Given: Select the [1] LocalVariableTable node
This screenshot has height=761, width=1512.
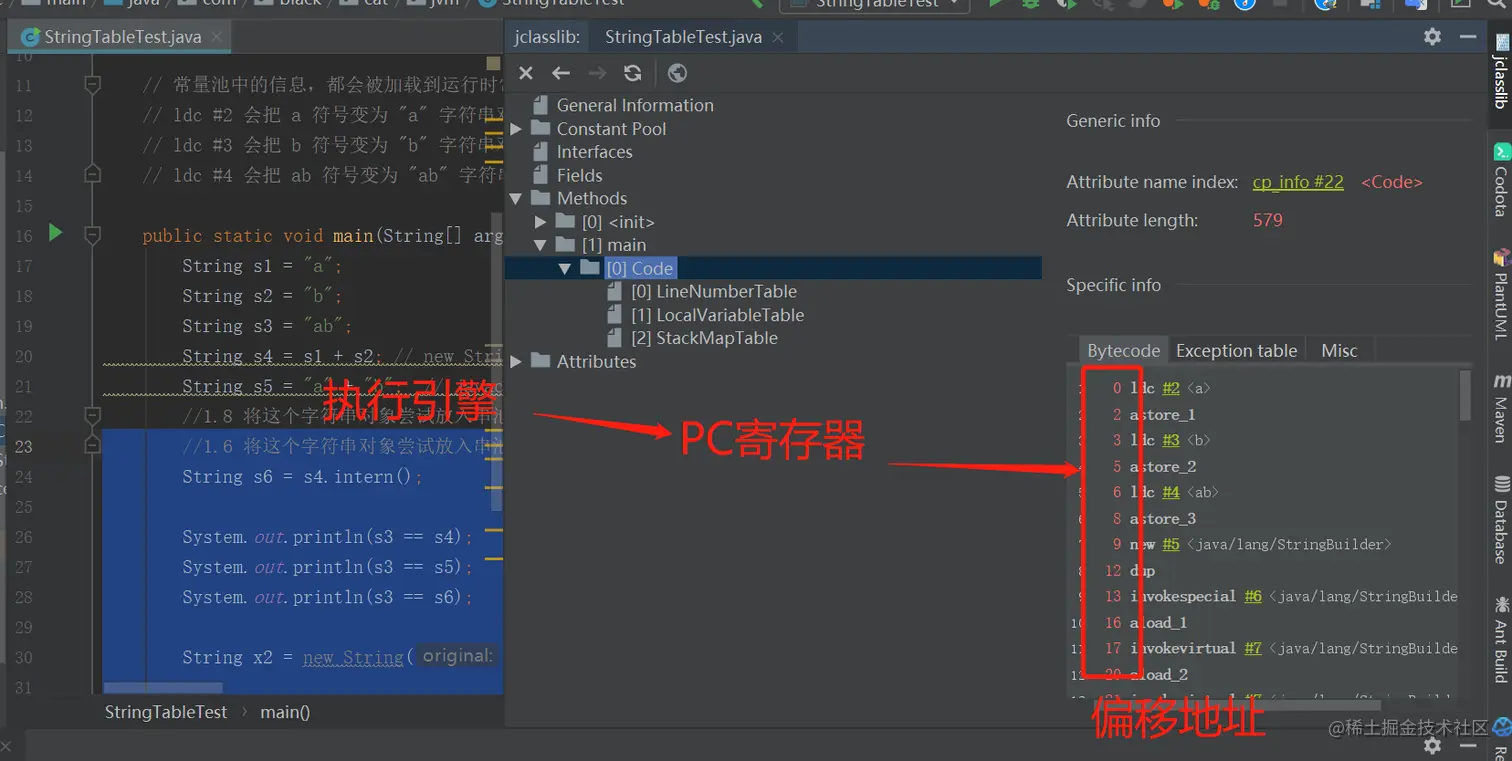Looking at the screenshot, I should point(717,315).
